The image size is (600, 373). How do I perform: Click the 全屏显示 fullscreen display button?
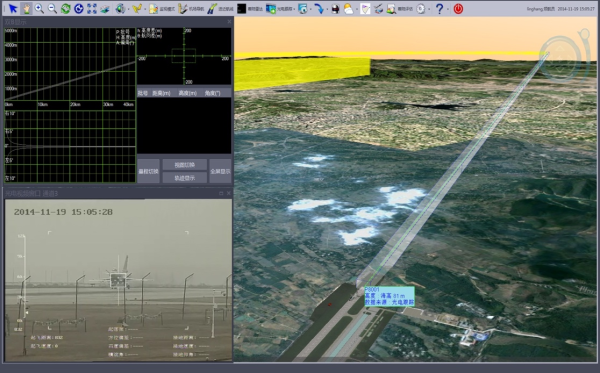point(220,171)
